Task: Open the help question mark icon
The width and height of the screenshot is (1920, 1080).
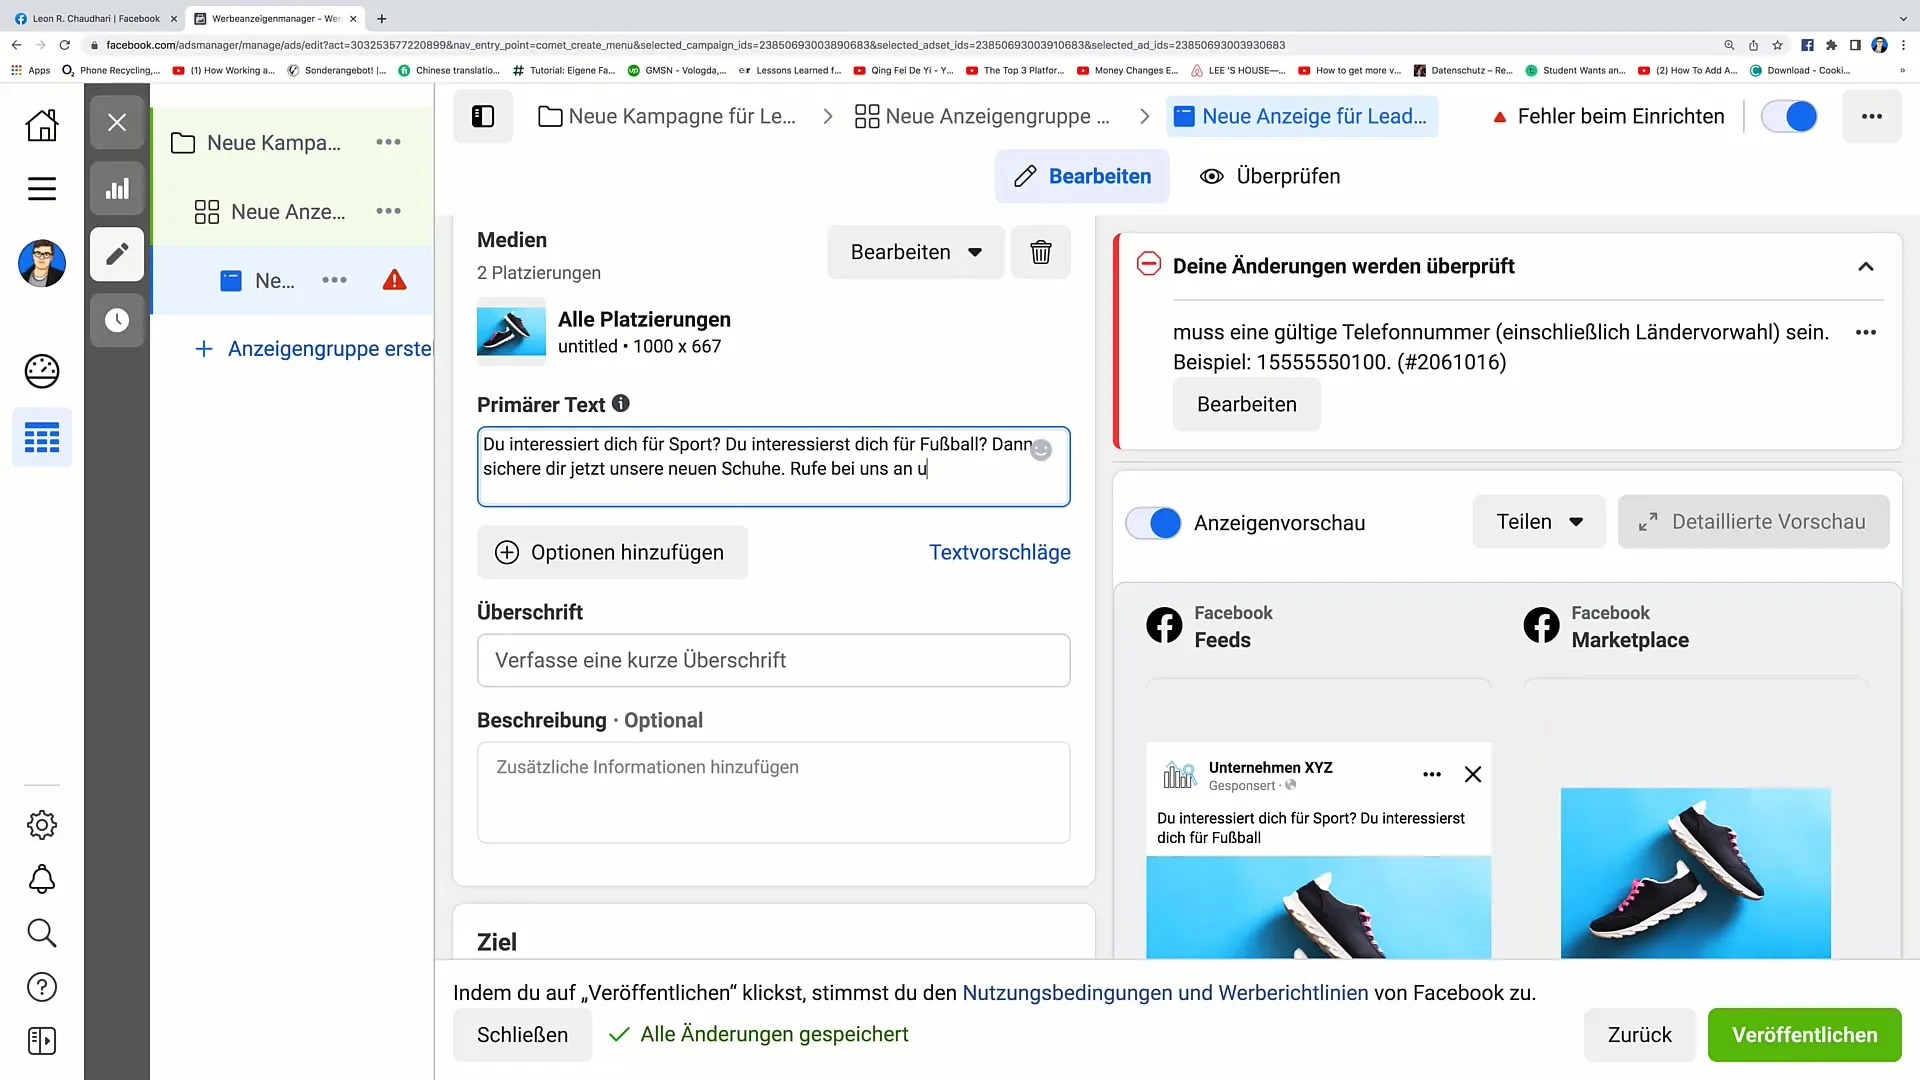Action: click(41, 987)
